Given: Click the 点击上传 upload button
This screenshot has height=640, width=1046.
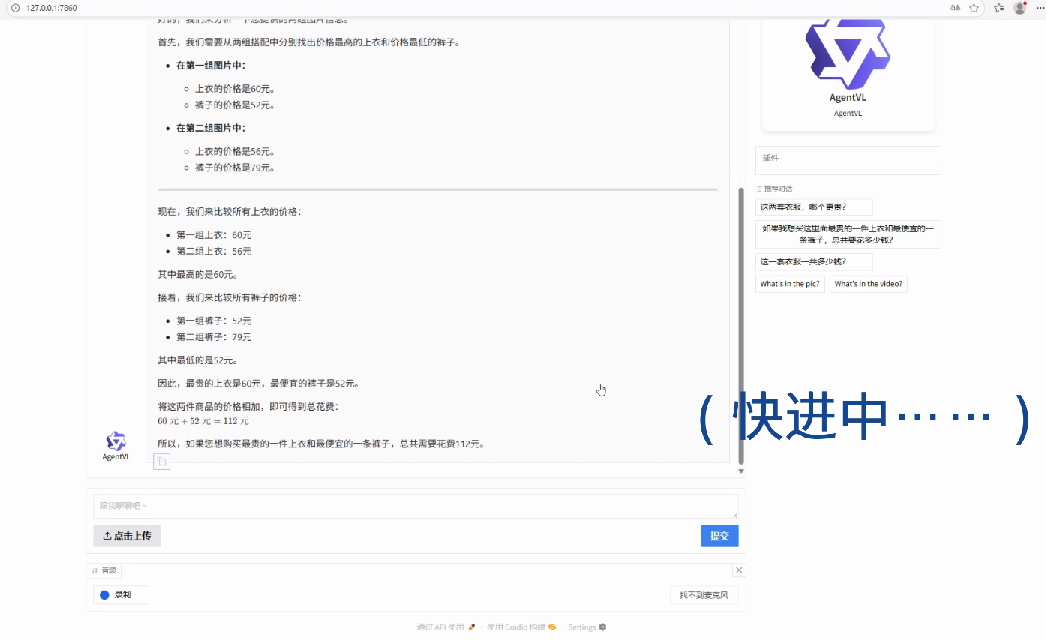Looking at the screenshot, I should [127, 536].
